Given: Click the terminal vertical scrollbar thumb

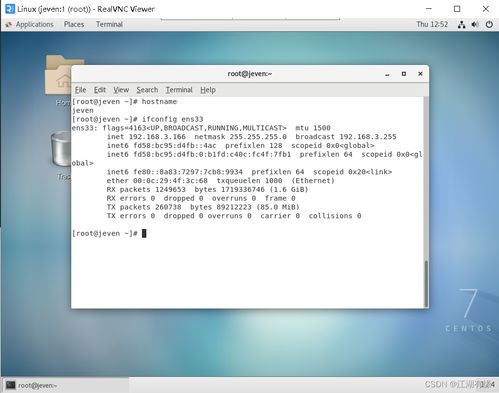Looking at the screenshot, I should coord(426,284).
